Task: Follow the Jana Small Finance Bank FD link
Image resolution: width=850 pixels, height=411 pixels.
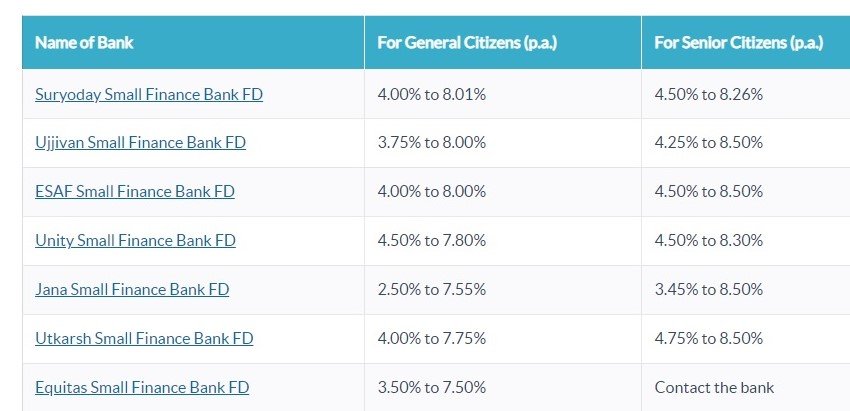Action: tap(132, 290)
